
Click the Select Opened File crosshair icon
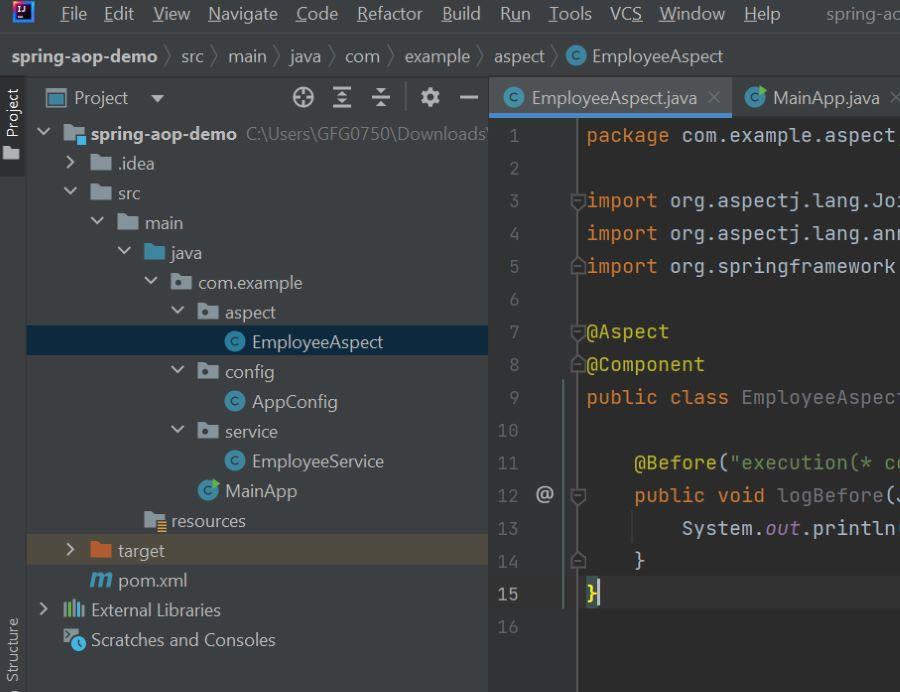tap(303, 98)
